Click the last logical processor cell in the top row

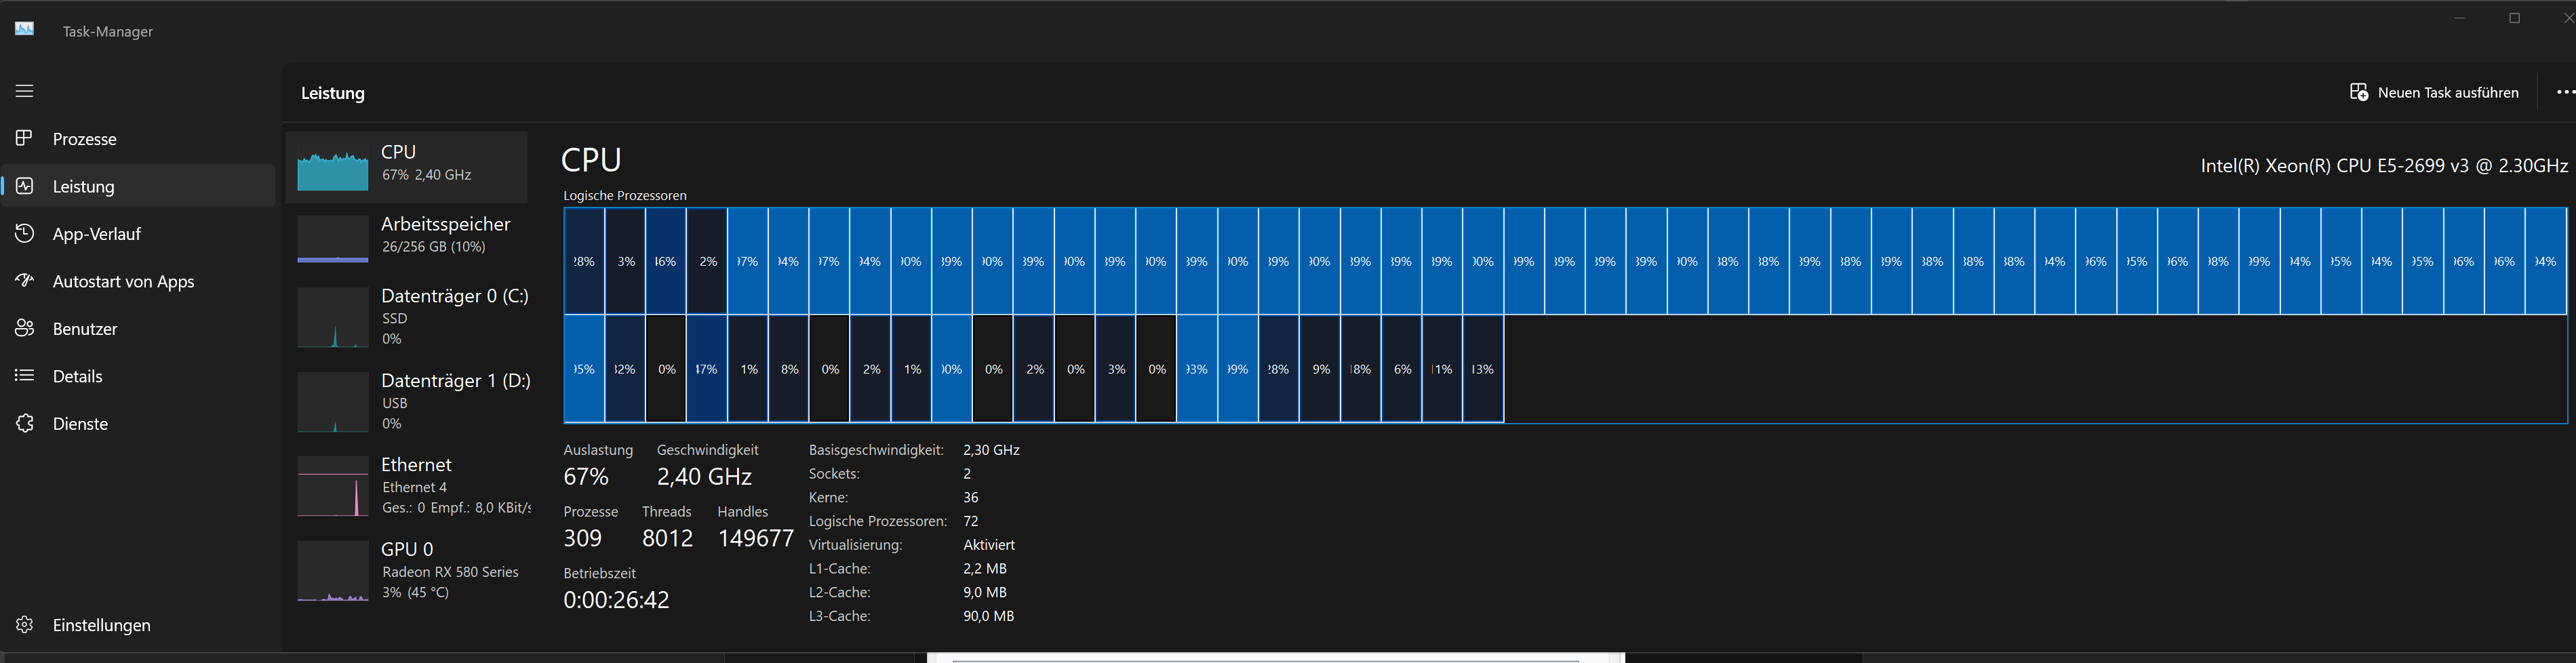(2546, 261)
